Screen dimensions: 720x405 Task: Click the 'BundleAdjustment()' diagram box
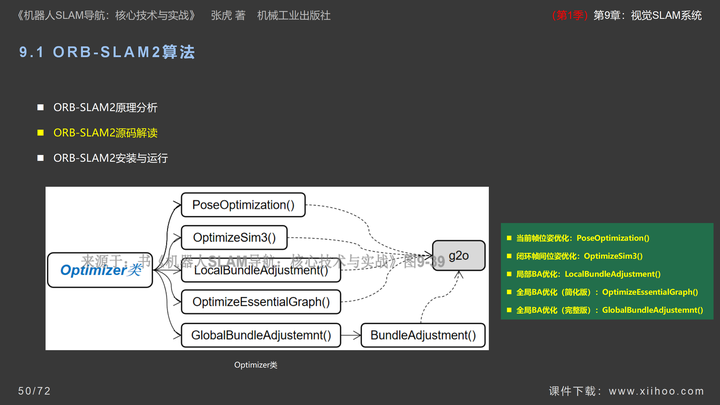[423, 335]
